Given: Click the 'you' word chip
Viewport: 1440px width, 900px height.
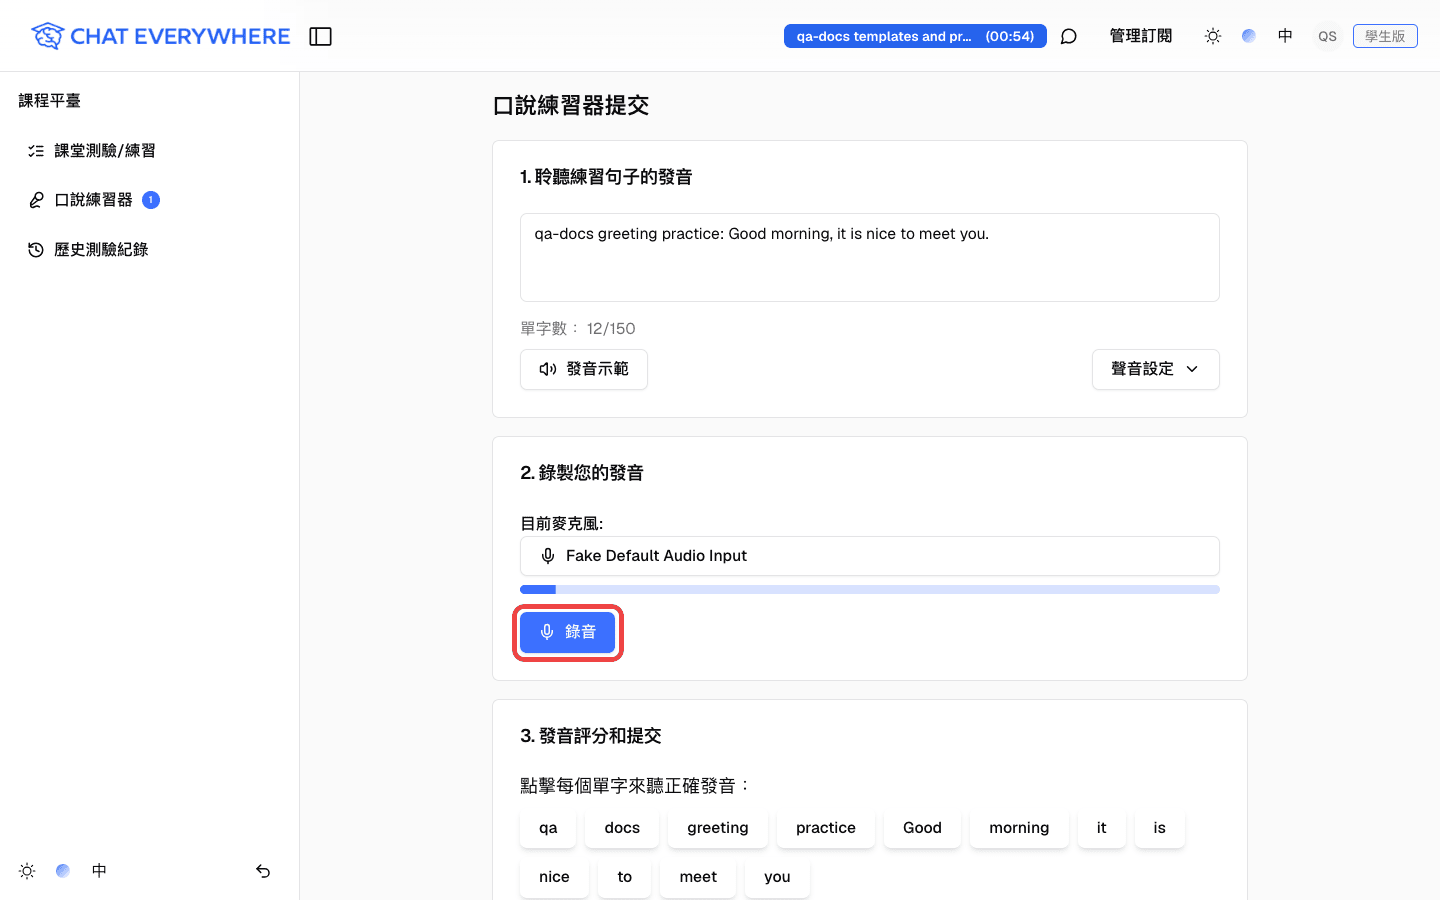Looking at the screenshot, I should click(777, 877).
